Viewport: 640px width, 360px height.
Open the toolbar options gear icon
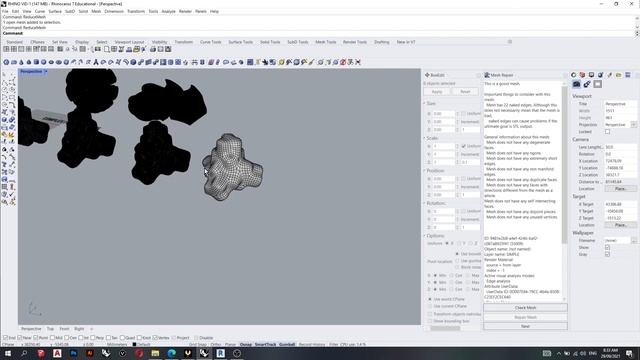pos(510,42)
